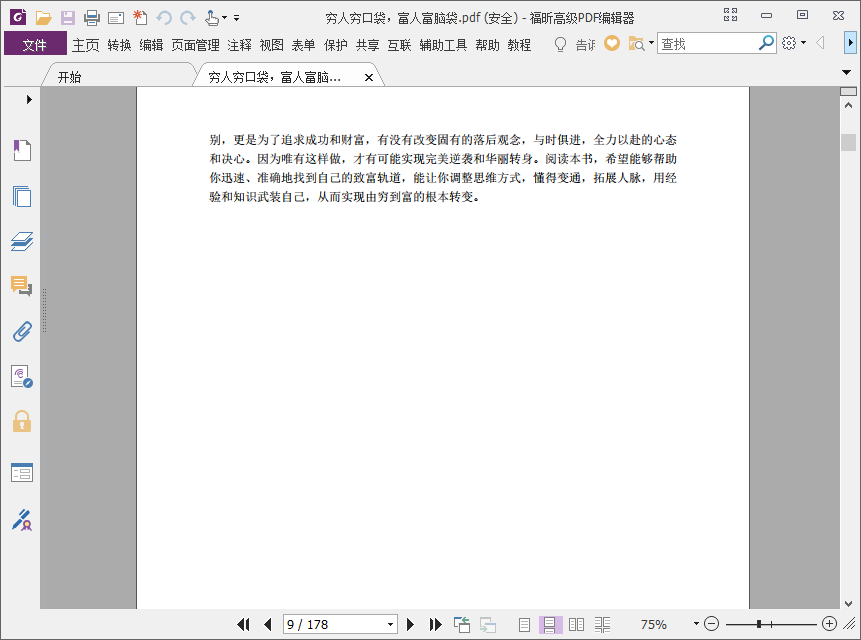Screen dimensions: 861x640
Task: Open the page thumbnails panel
Action: 22,196
